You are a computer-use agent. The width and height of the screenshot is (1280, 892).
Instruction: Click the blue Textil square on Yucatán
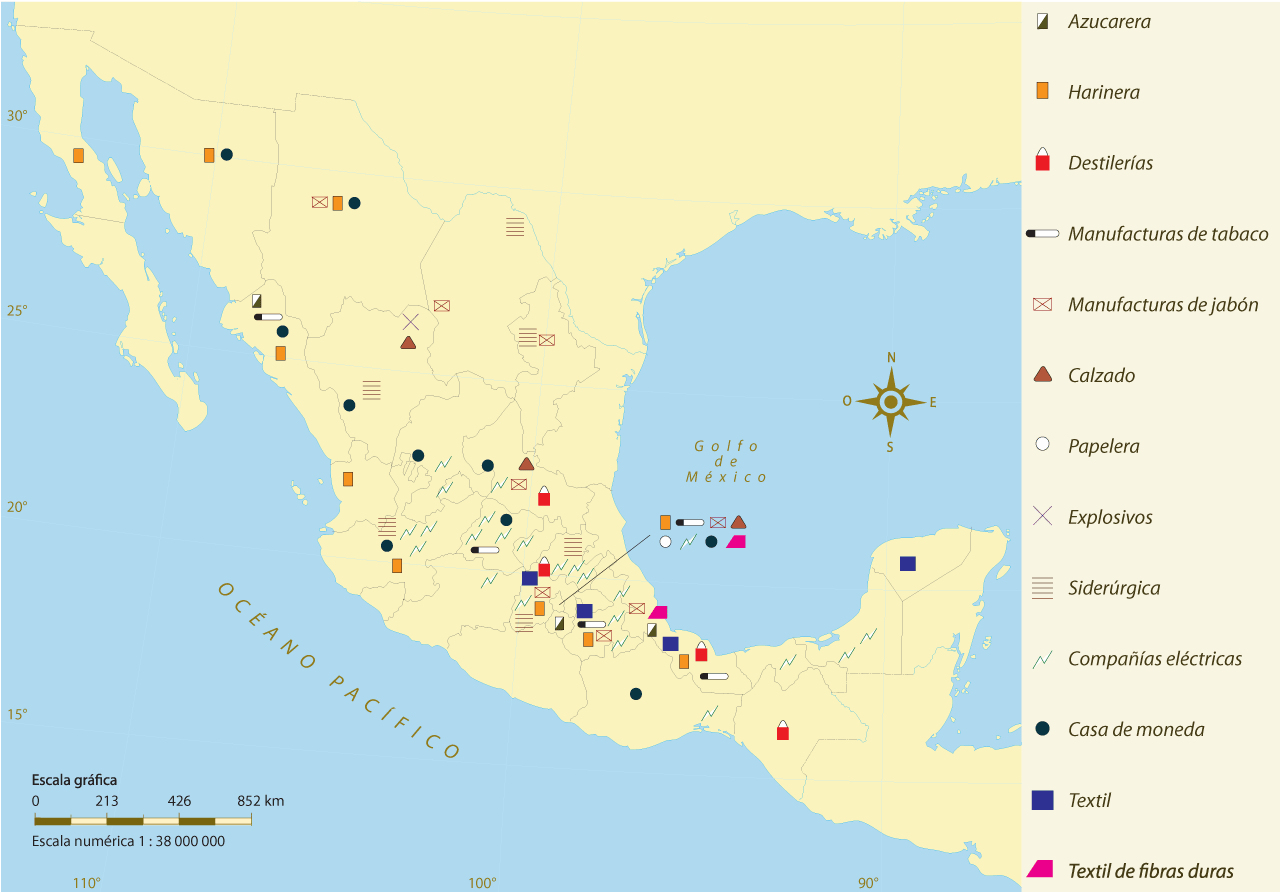907,563
